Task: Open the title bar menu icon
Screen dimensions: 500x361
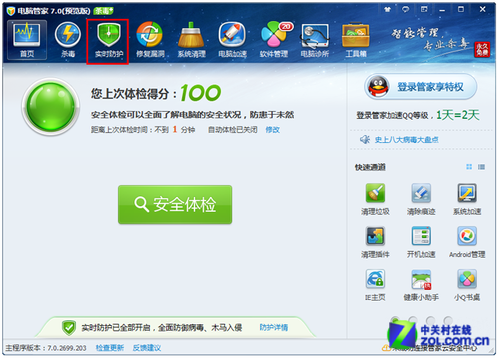Action: pos(424,10)
